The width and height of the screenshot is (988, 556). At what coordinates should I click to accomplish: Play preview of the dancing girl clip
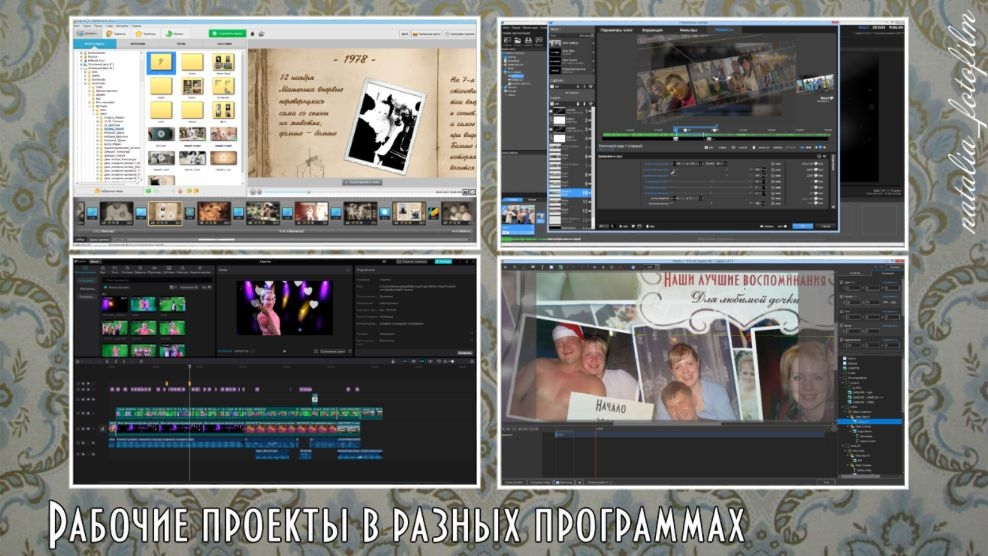tap(285, 351)
